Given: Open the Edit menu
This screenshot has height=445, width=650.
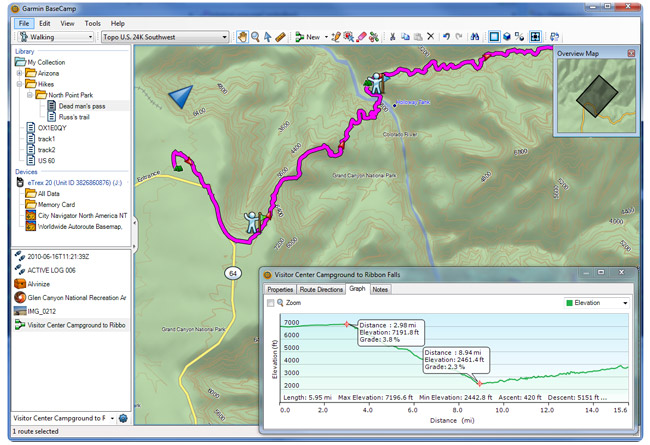Looking at the screenshot, I should [45, 24].
